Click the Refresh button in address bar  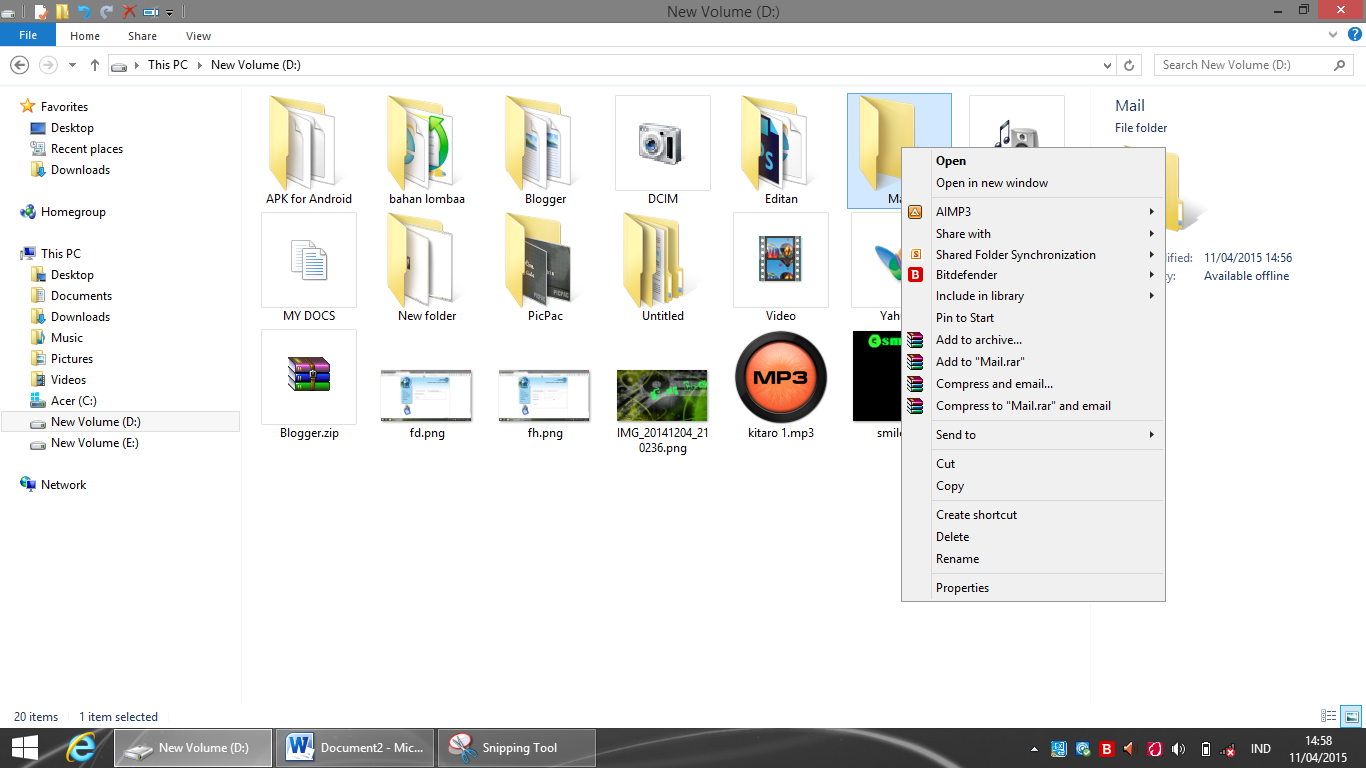1129,64
